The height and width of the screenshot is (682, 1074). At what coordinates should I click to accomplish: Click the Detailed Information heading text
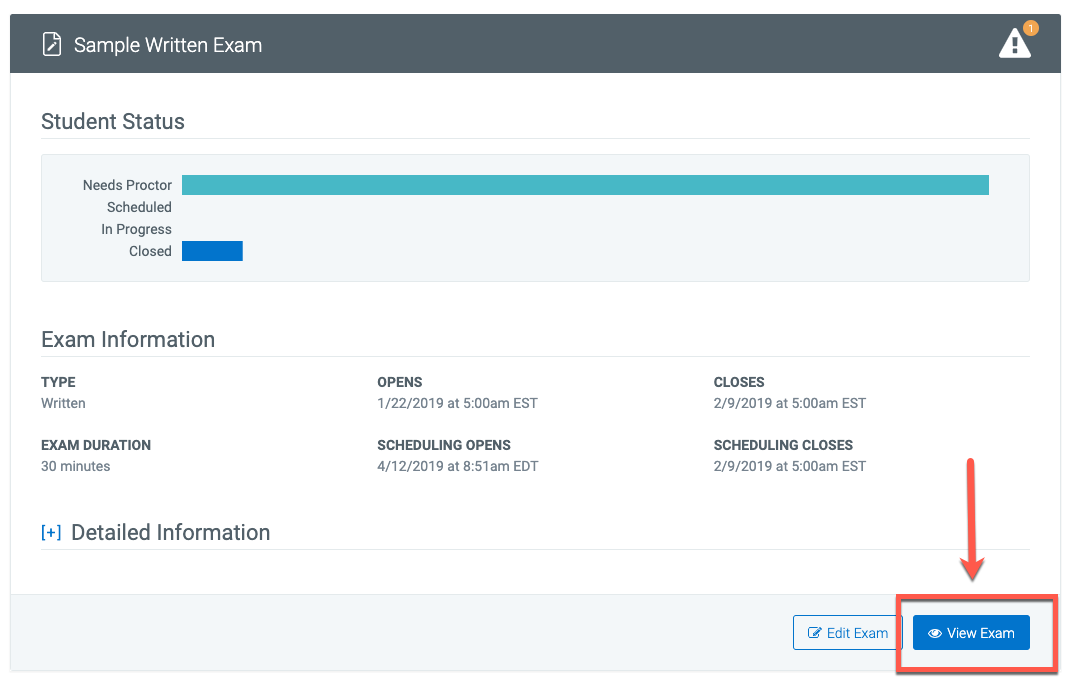171,532
